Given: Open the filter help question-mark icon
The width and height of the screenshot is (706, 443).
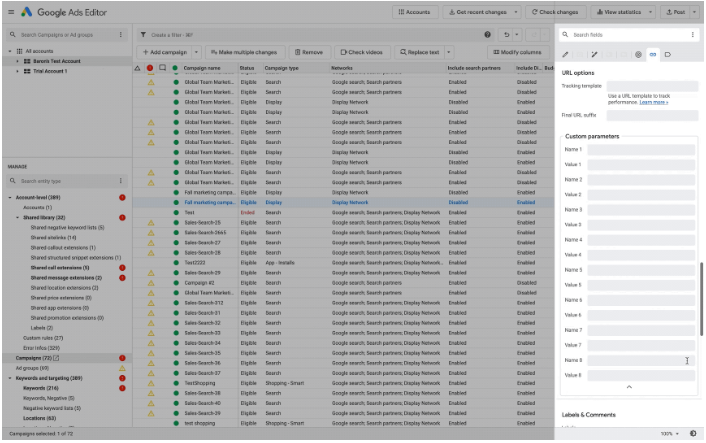Looking at the screenshot, I should point(487,35).
